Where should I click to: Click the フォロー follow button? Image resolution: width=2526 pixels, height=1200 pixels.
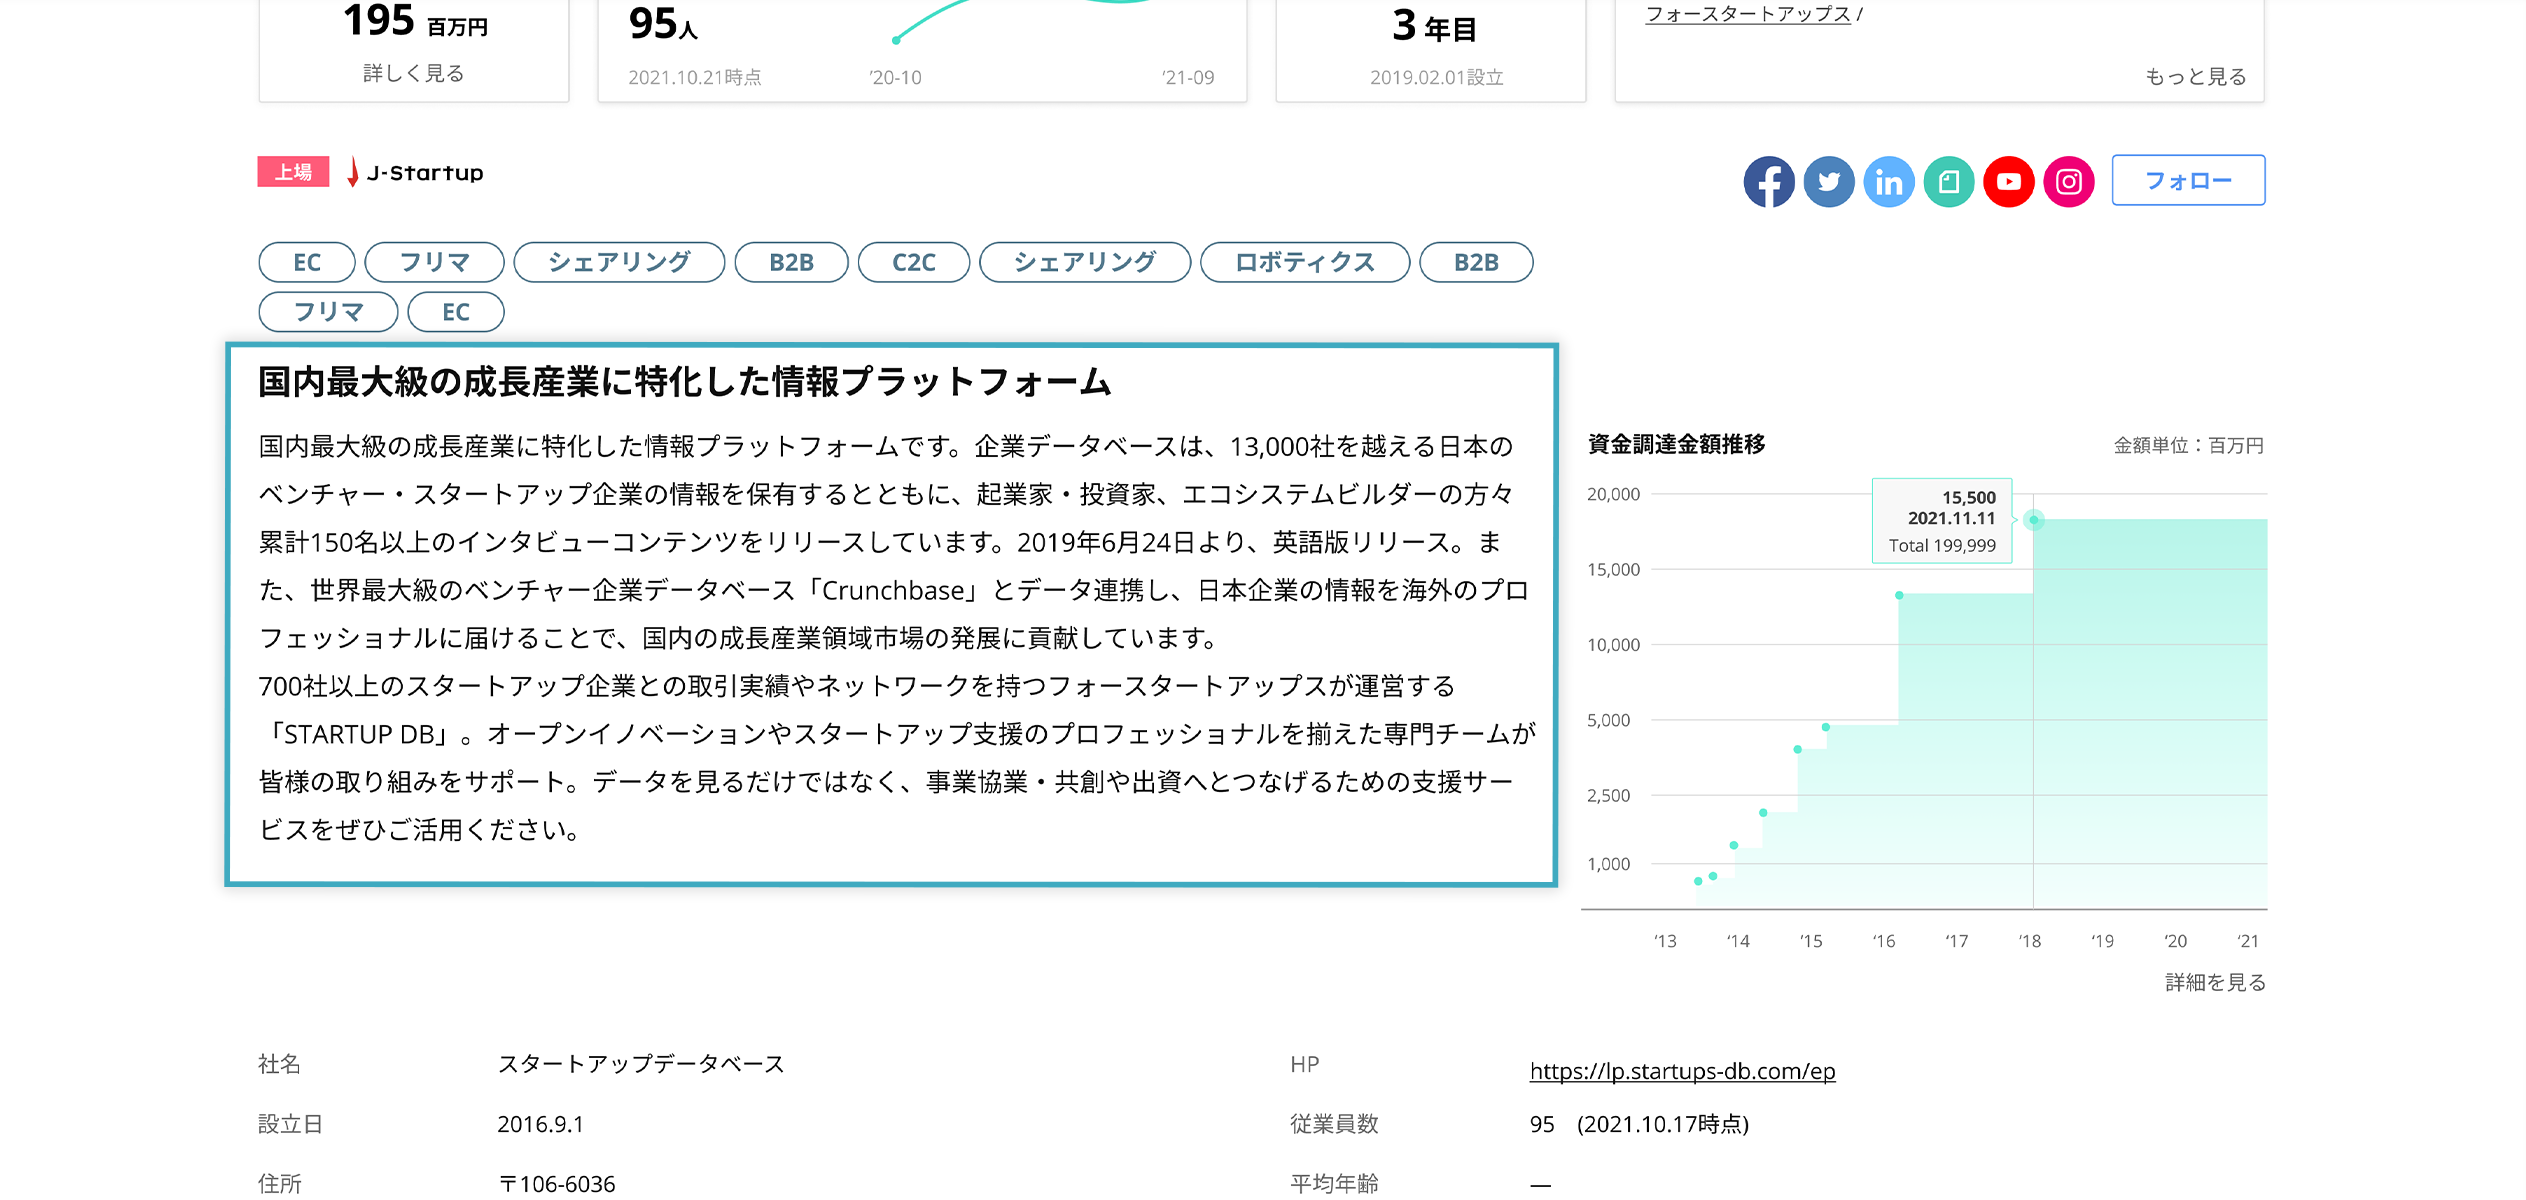[2187, 180]
